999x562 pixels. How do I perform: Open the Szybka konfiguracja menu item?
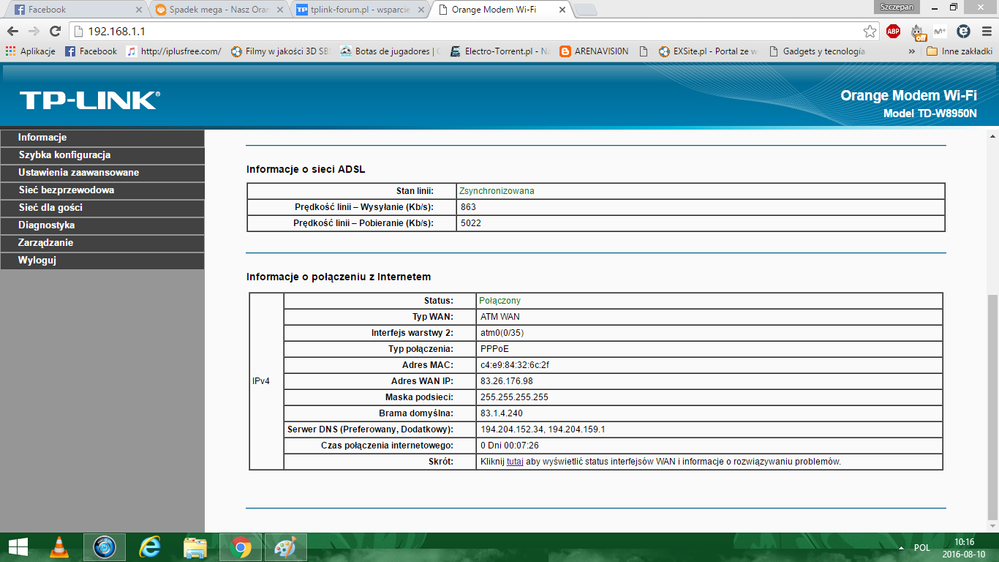(64, 155)
